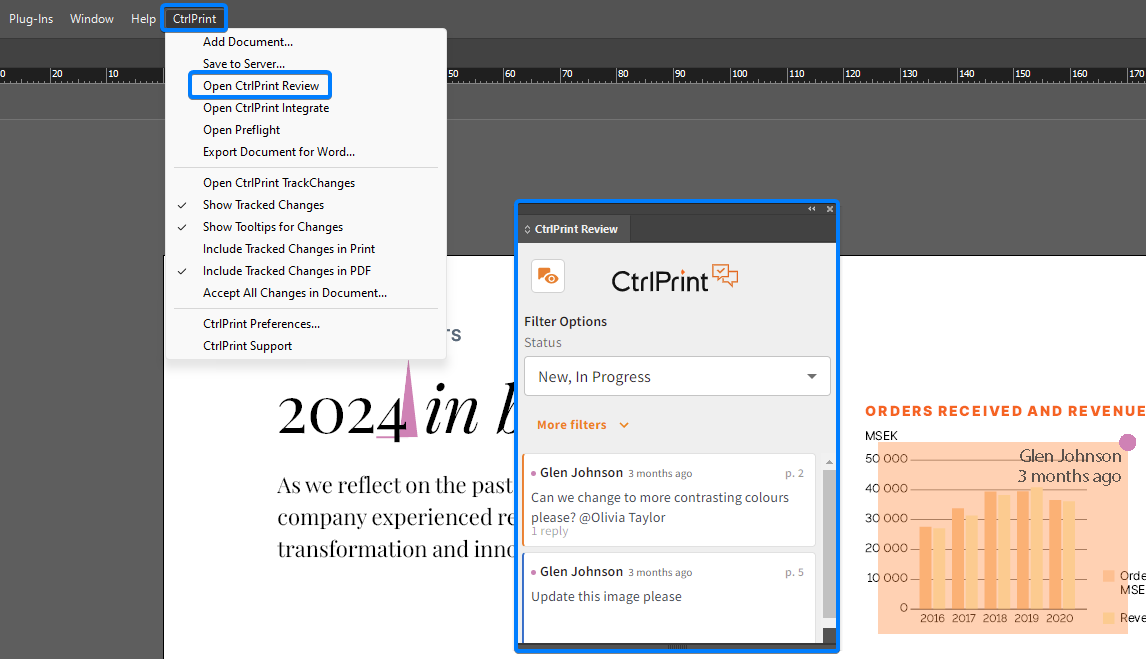Toggle Show Tracked Changes menu option

point(263,205)
